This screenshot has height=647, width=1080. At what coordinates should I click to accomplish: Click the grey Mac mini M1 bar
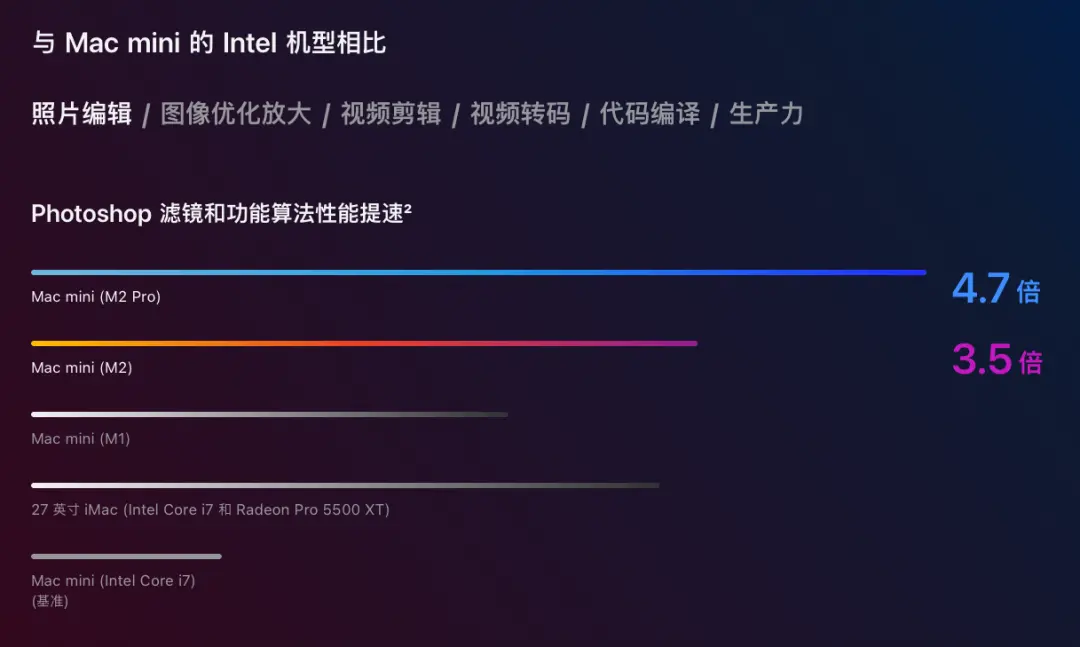[269, 414]
